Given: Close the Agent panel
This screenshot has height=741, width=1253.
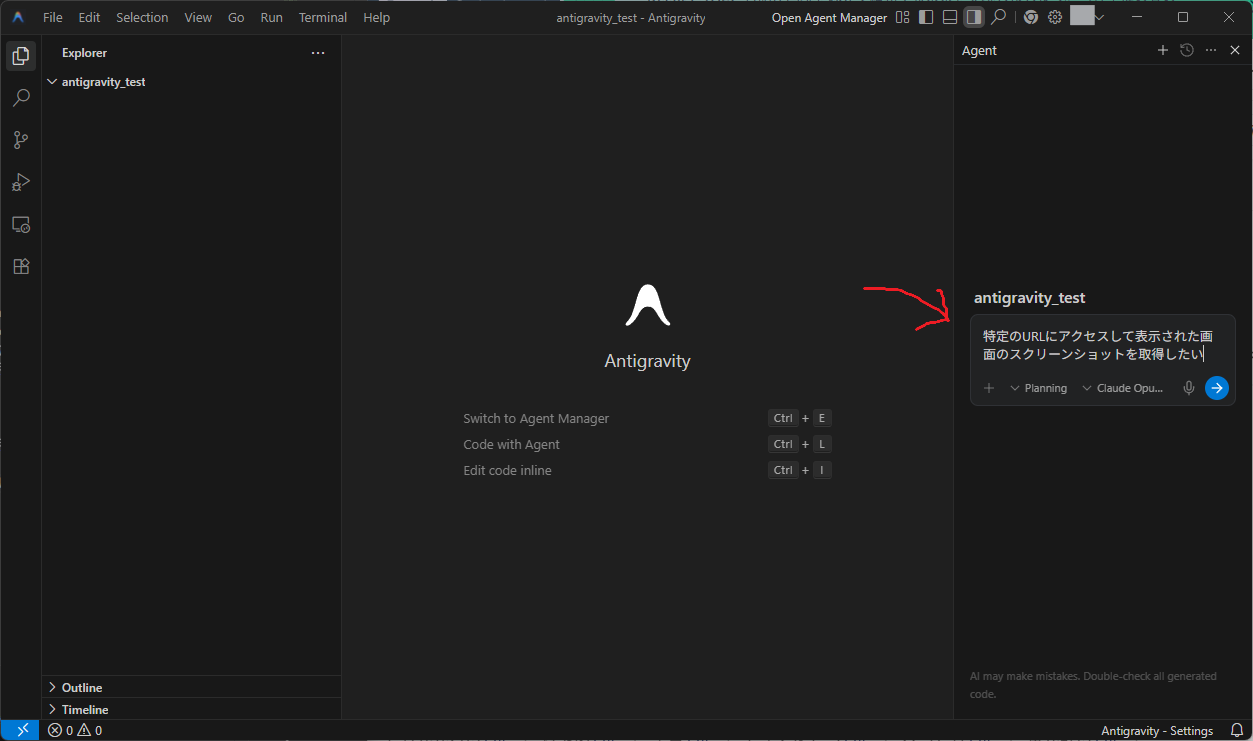Looking at the screenshot, I should 1235,50.
